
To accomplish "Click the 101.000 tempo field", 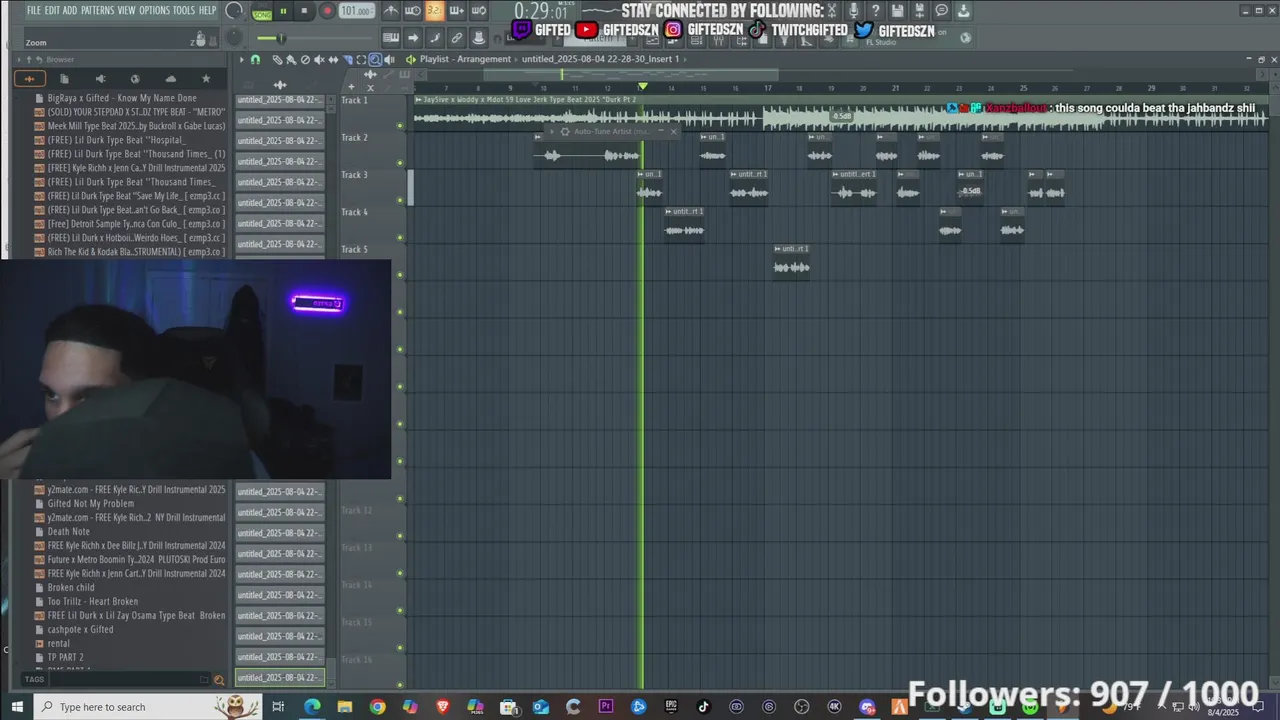I will pyautogui.click(x=356, y=11).
